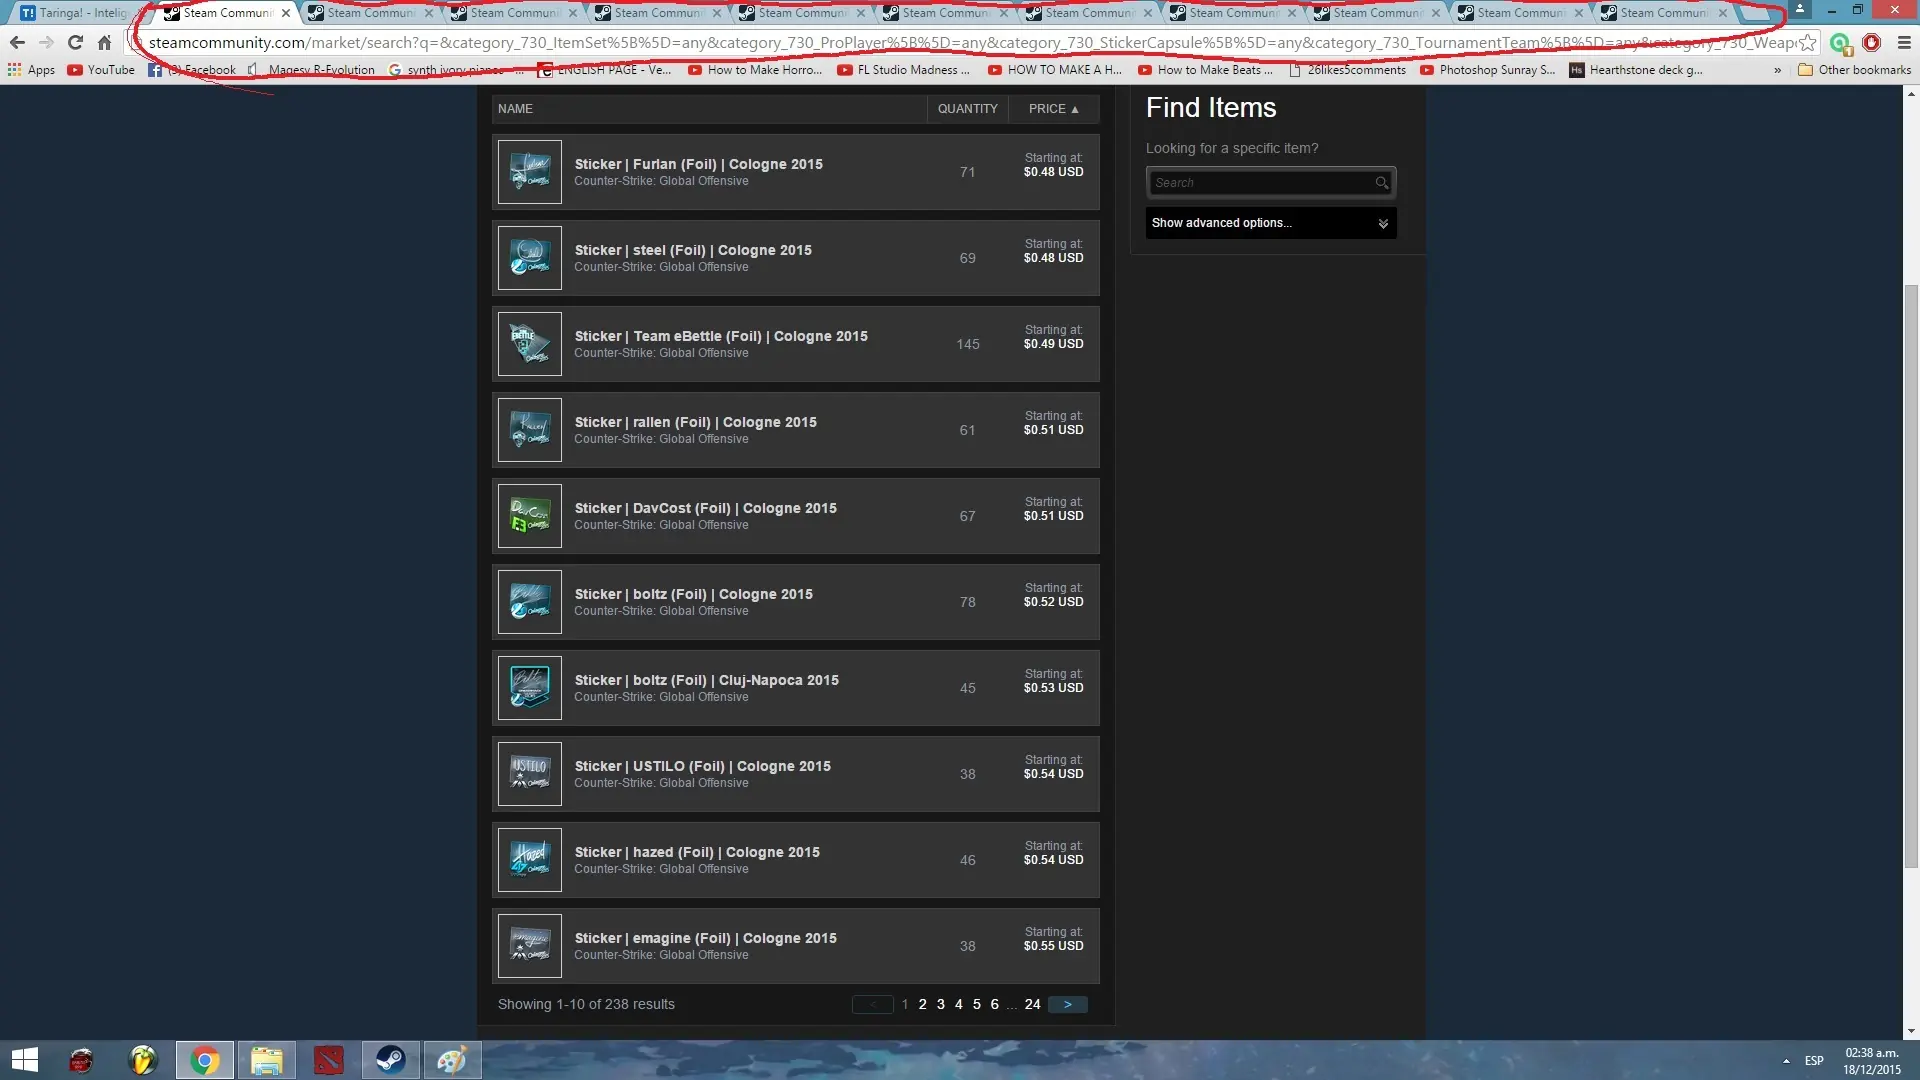Open the Team eBettle (Foil) sticker thumbnail
Screen dimensions: 1920x1080
coord(530,344)
